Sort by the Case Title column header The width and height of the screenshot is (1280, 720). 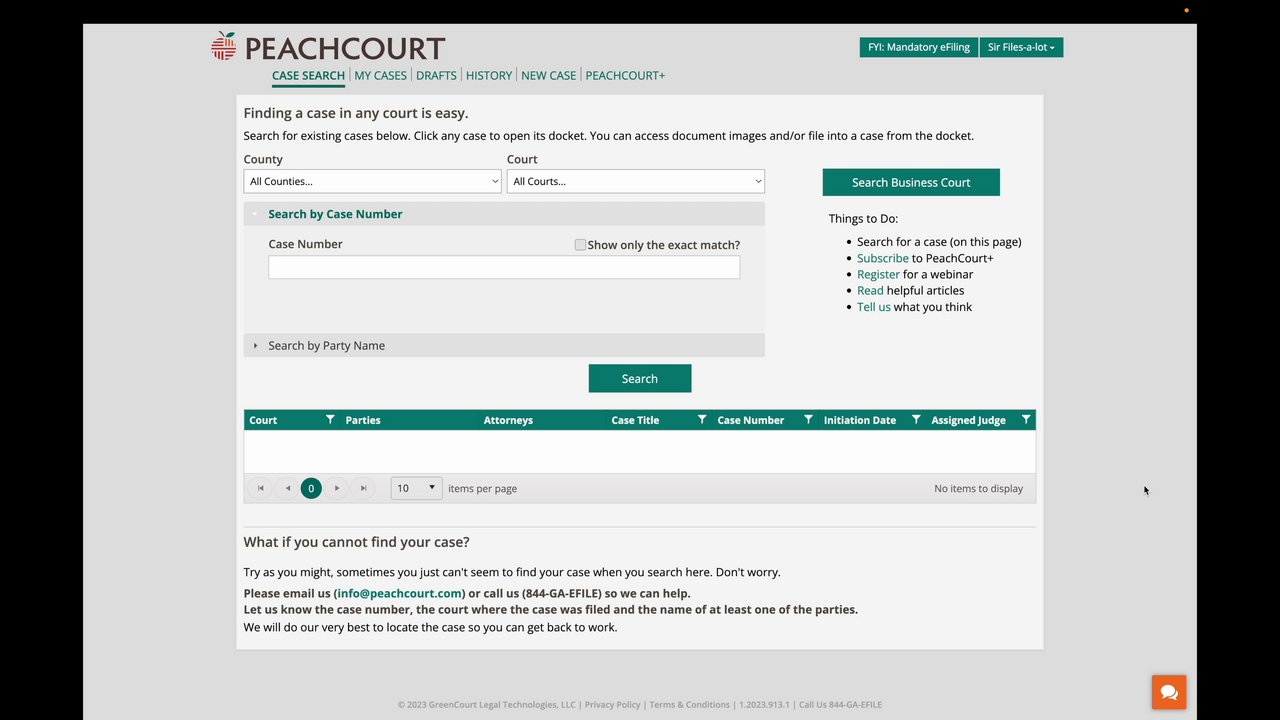tap(635, 420)
